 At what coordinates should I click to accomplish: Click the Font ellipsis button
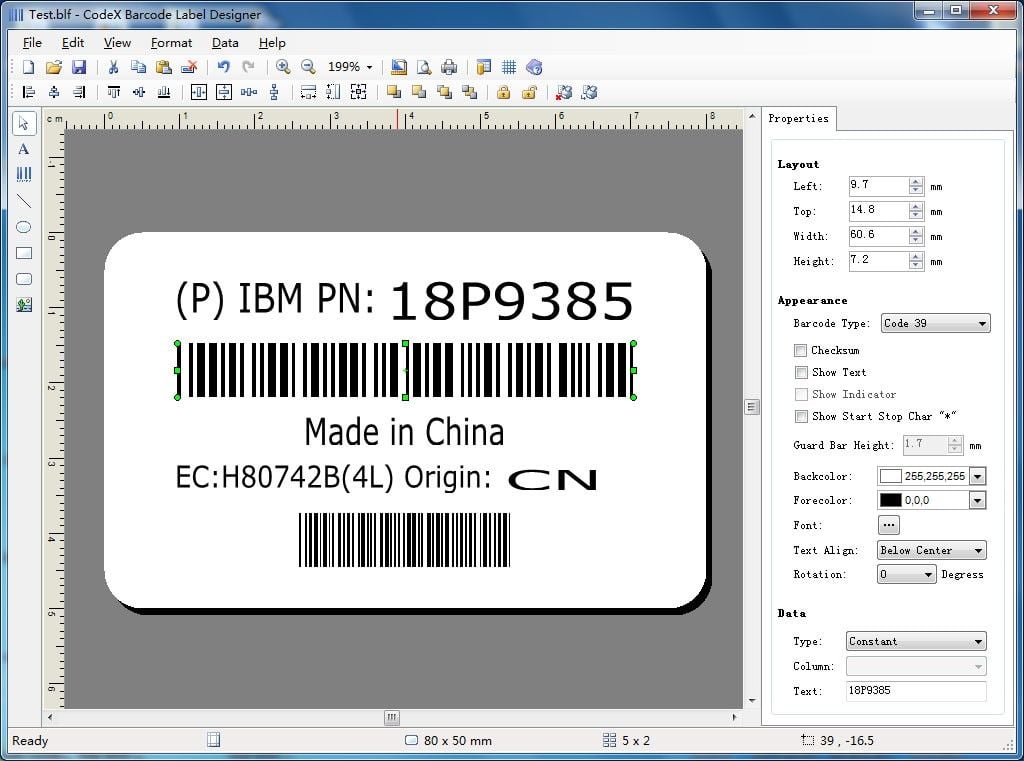(888, 525)
